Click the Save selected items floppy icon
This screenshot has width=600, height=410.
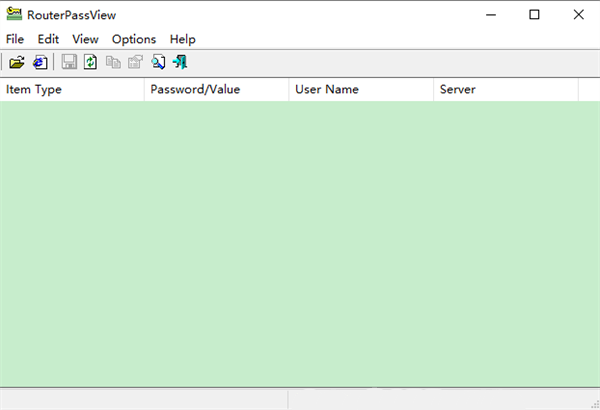pyautogui.click(x=69, y=62)
